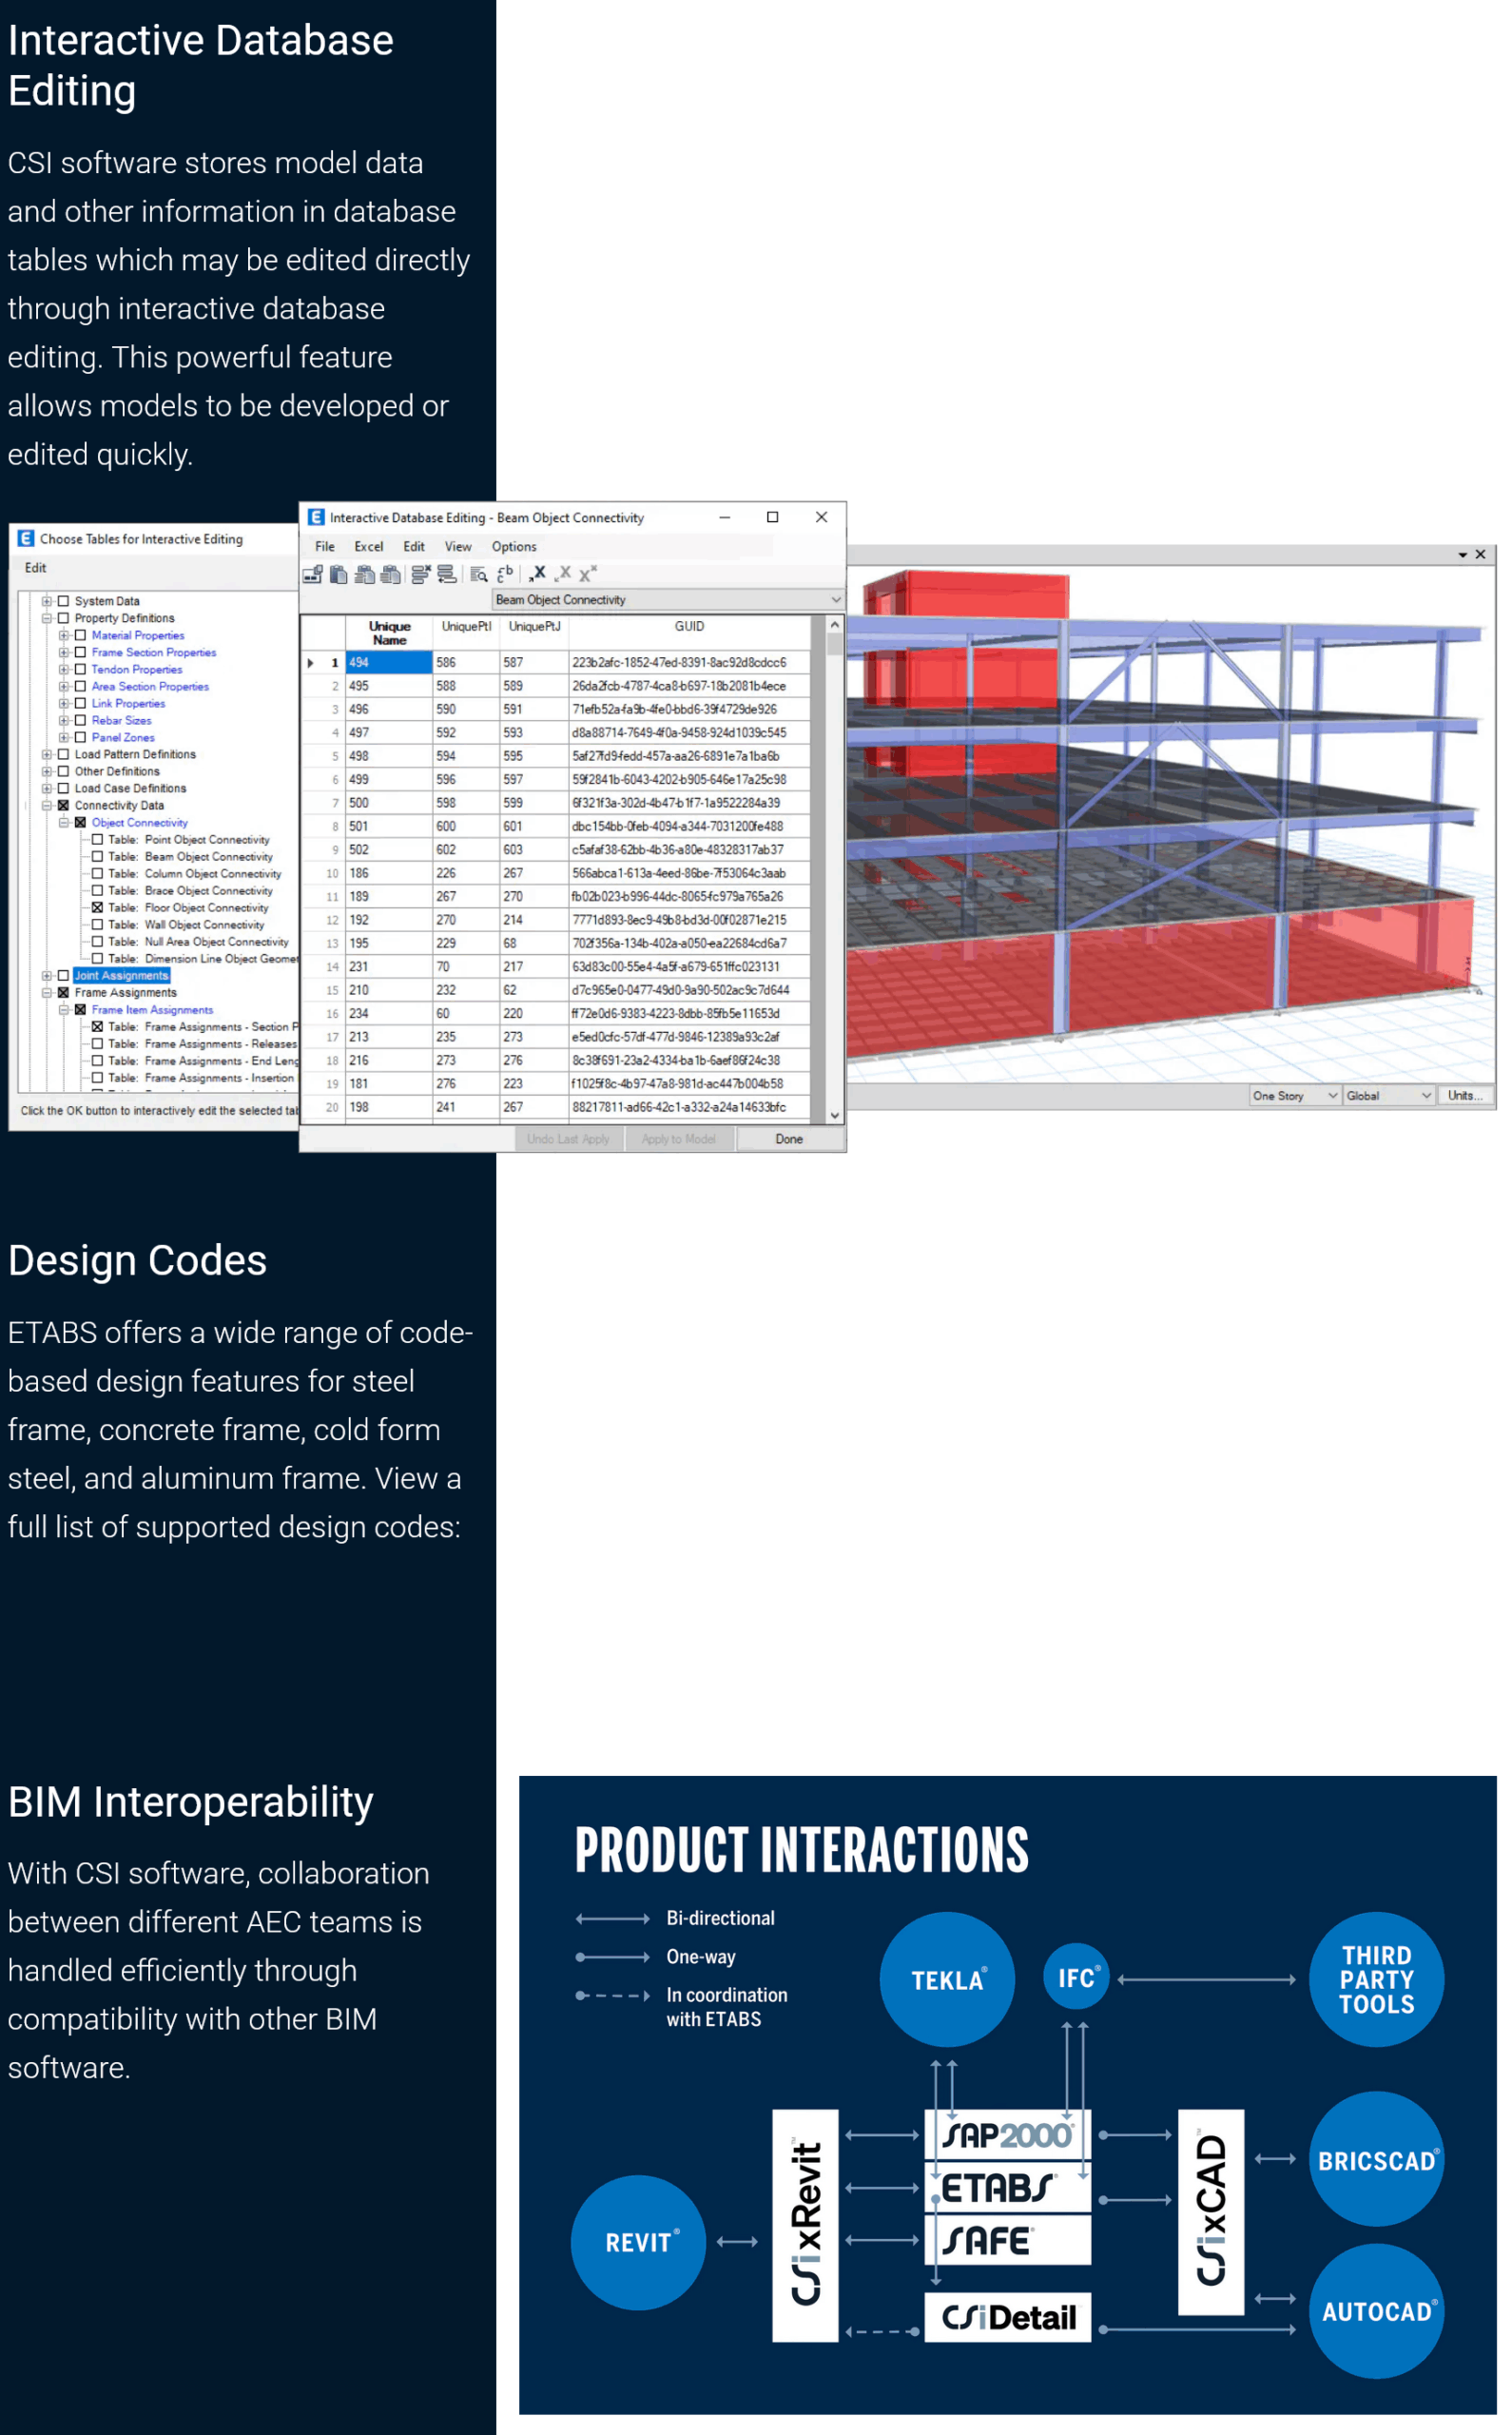Click the bold black X toolbar icon
The height and width of the screenshot is (2435, 1512).
(x=538, y=573)
